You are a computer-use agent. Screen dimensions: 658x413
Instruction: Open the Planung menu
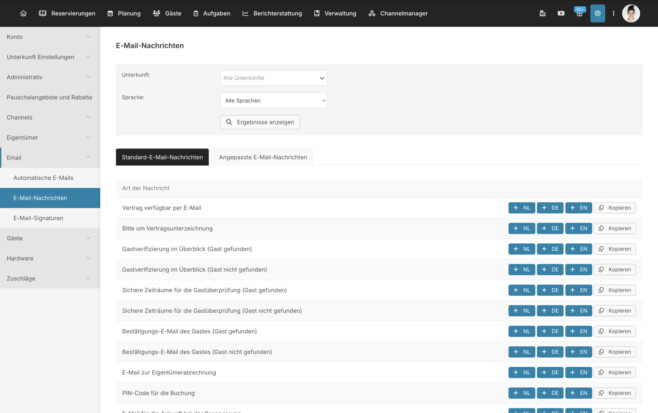[x=124, y=13]
